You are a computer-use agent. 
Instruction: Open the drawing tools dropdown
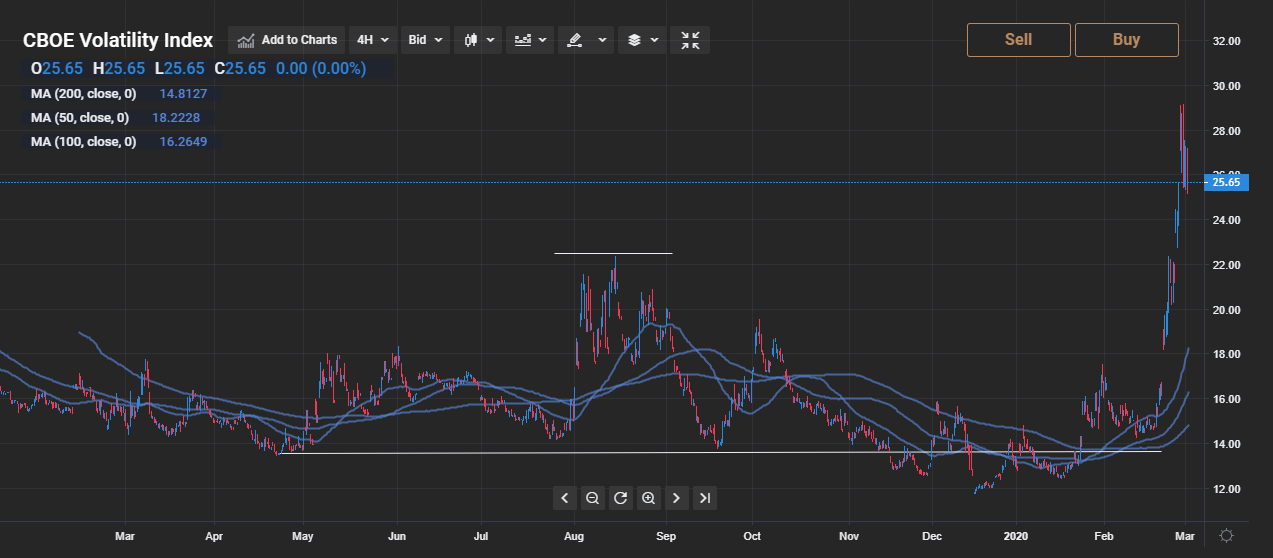(x=584, y=40)
